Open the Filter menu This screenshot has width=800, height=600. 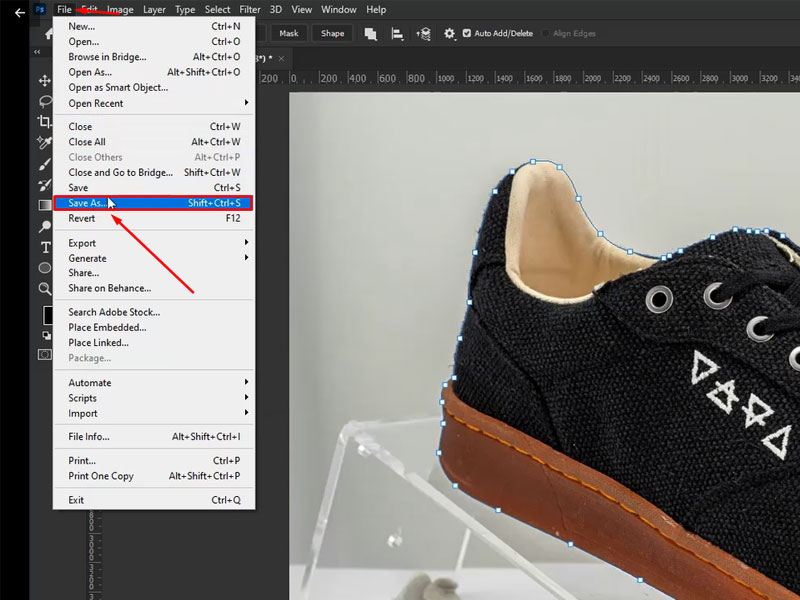pos(250,9)
